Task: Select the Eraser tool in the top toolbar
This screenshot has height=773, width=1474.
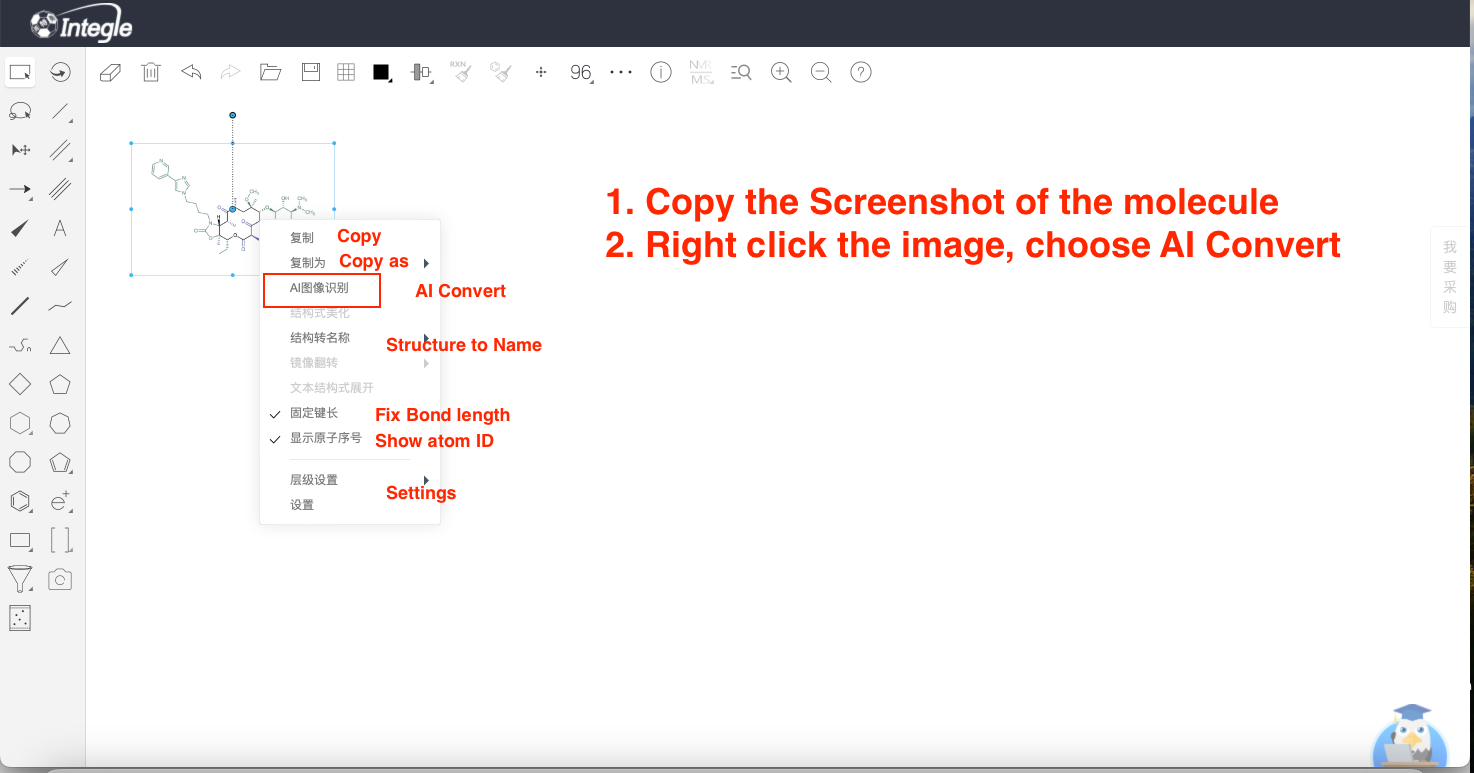Action: pyautogui.click(x=109, y=71)
